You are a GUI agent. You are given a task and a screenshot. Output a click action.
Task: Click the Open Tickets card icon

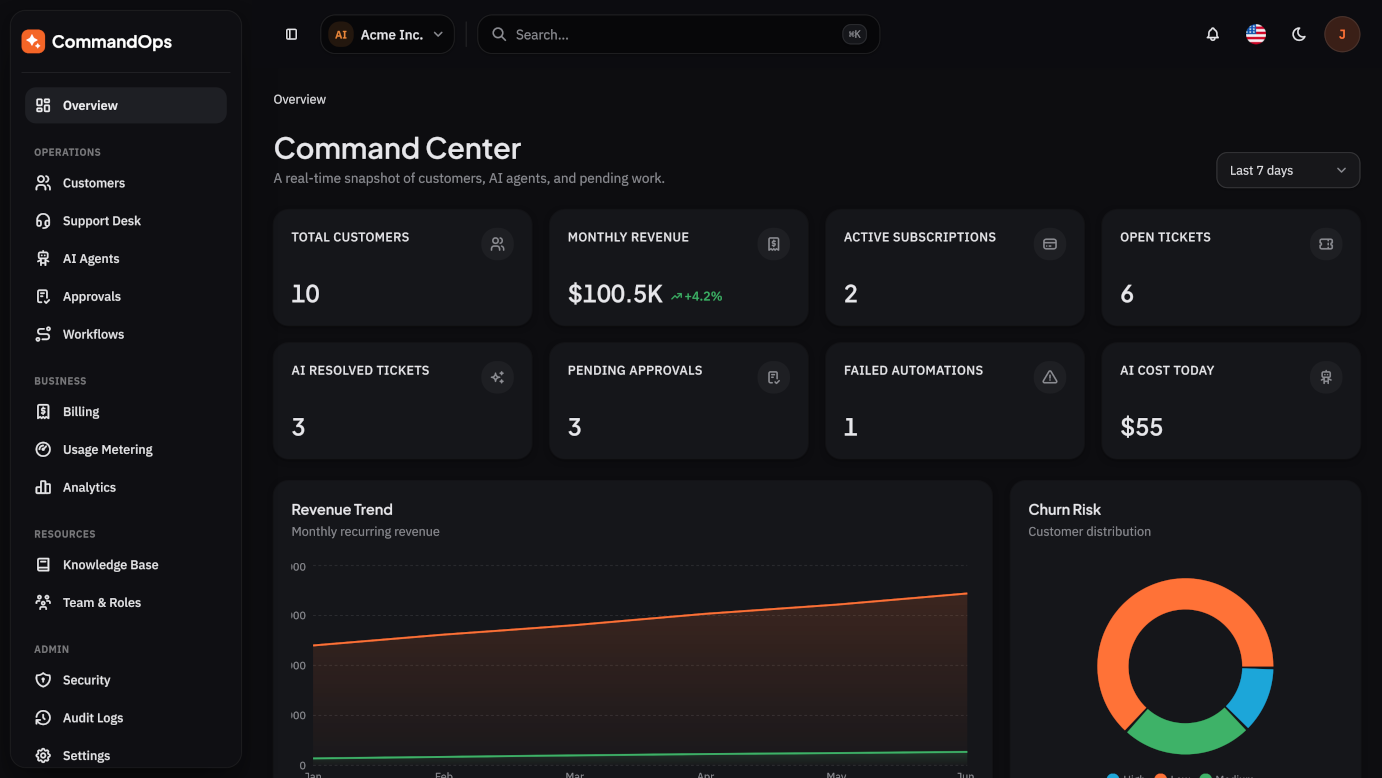(x=1326, y=244)
